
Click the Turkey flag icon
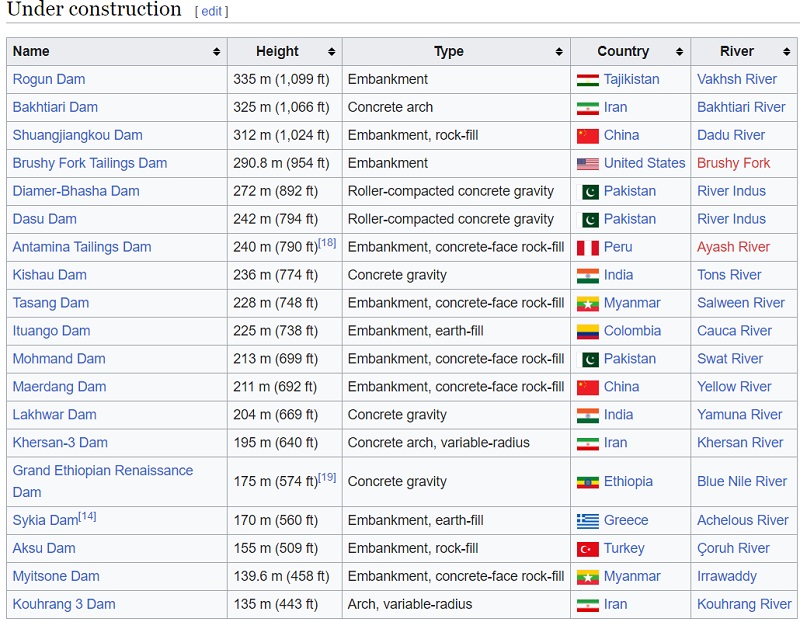pos(588,549)
